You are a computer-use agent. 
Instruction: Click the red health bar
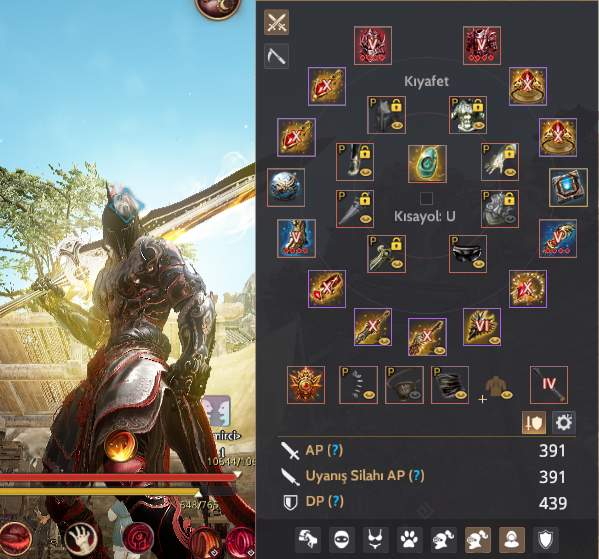(118, 477)
